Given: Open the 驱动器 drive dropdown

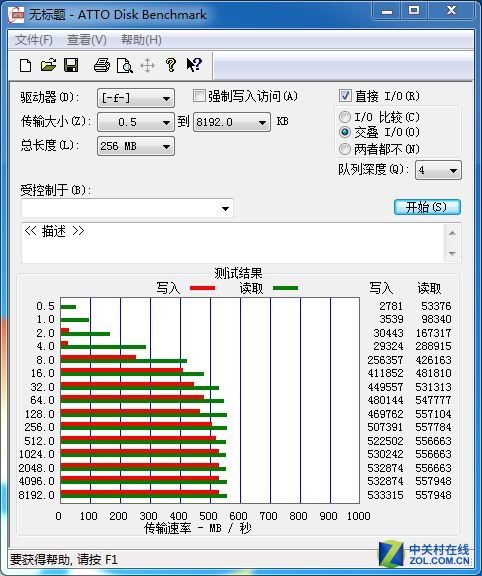Looking at the screenshot, I should (136, 98).
